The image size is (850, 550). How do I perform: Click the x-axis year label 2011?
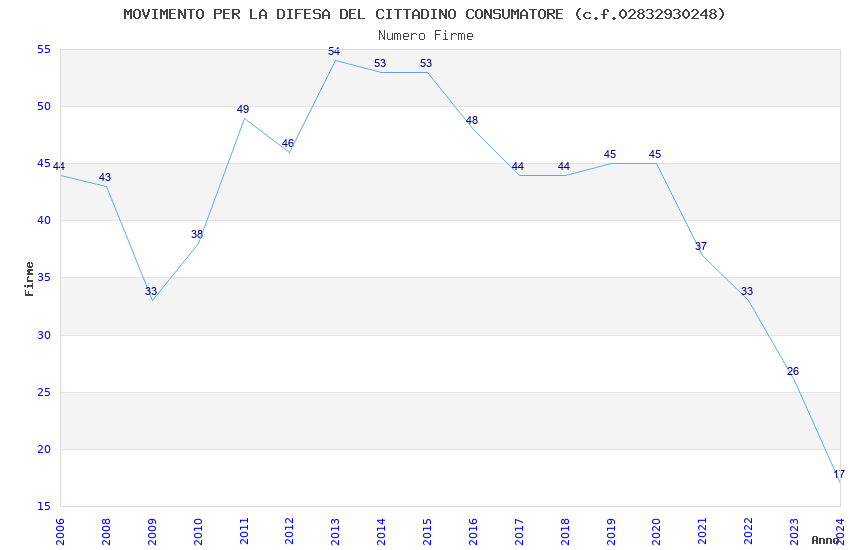point(244,530)
